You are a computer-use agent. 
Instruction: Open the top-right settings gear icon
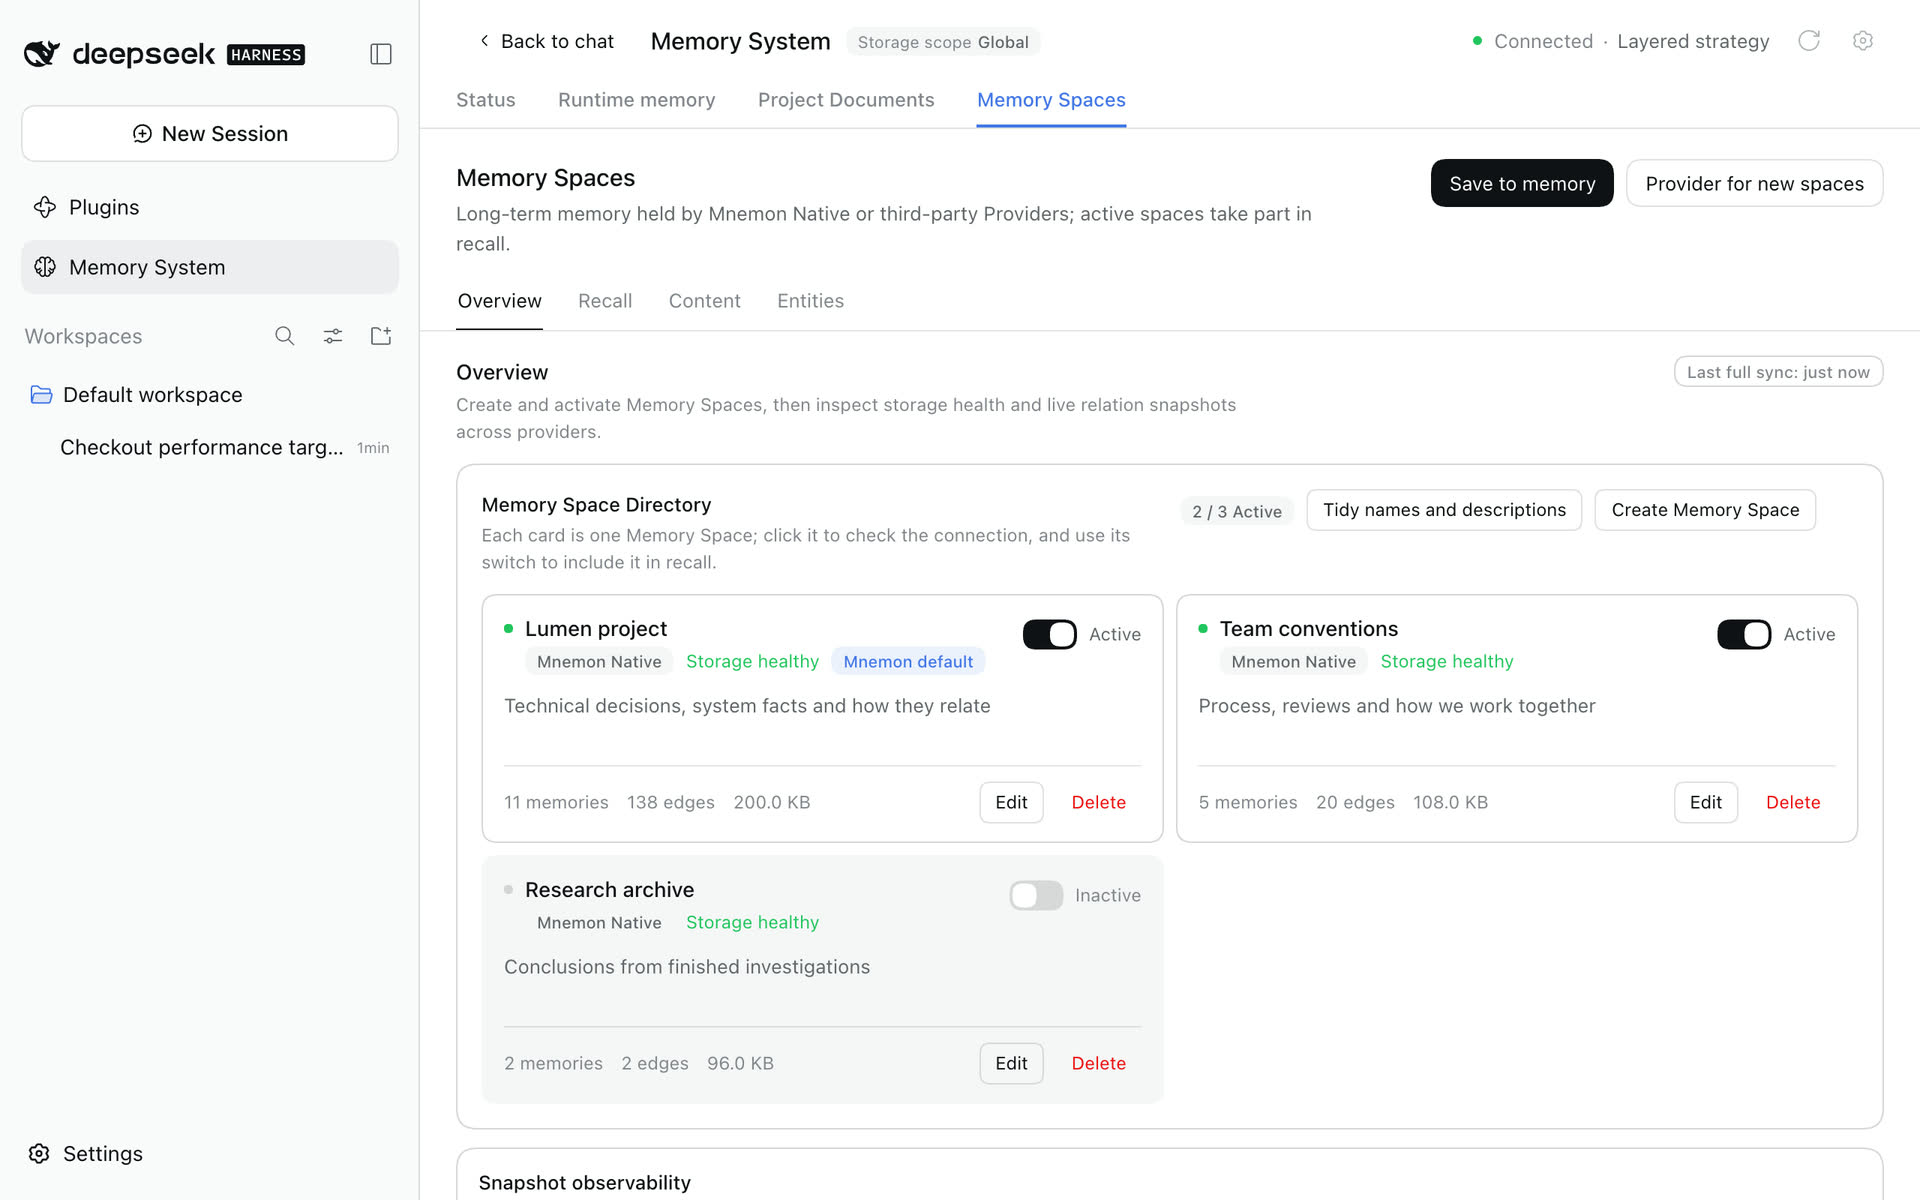[x=1862, y=41]
